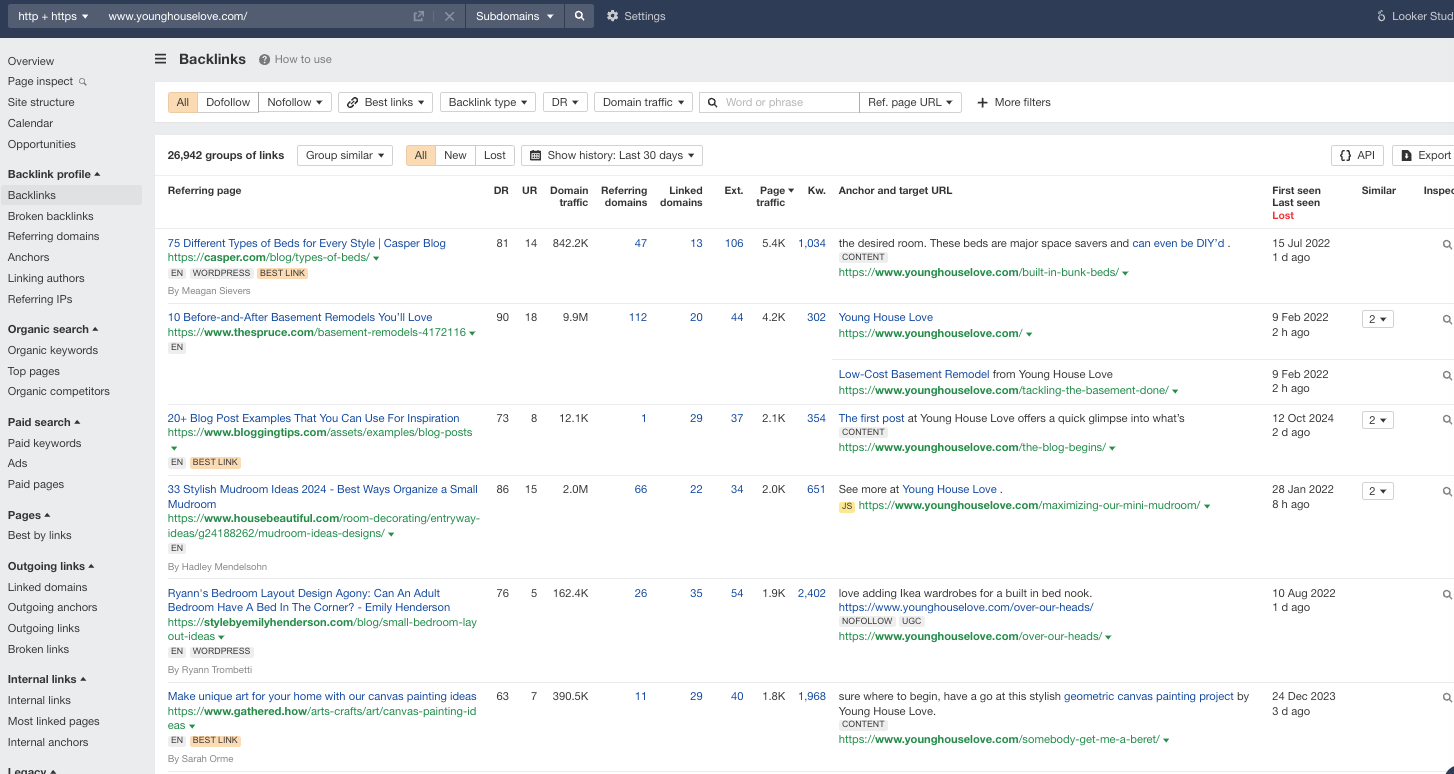
Task: Open the Backlink type dropdown
Action: coord(488,102)
